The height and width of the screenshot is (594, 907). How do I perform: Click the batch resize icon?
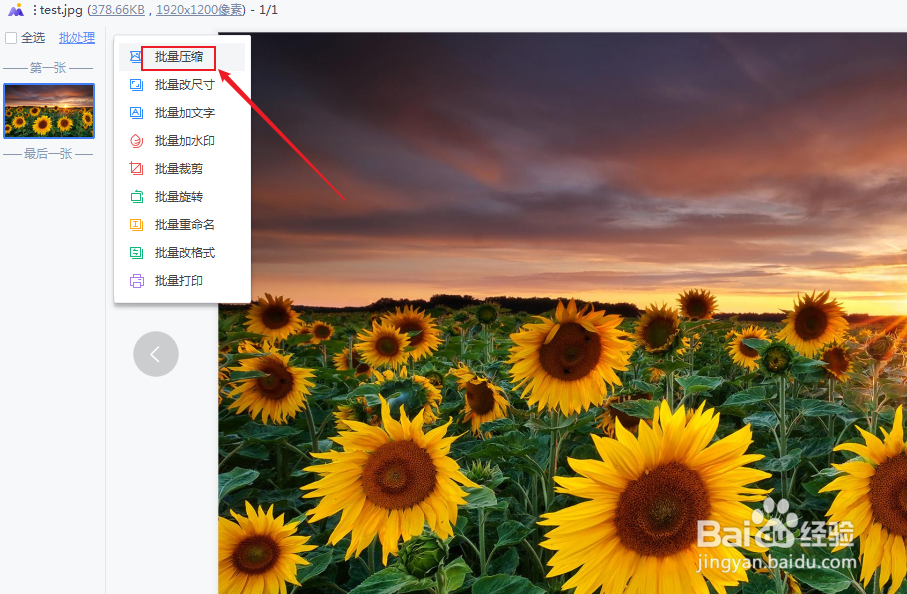tap(136, 85)
